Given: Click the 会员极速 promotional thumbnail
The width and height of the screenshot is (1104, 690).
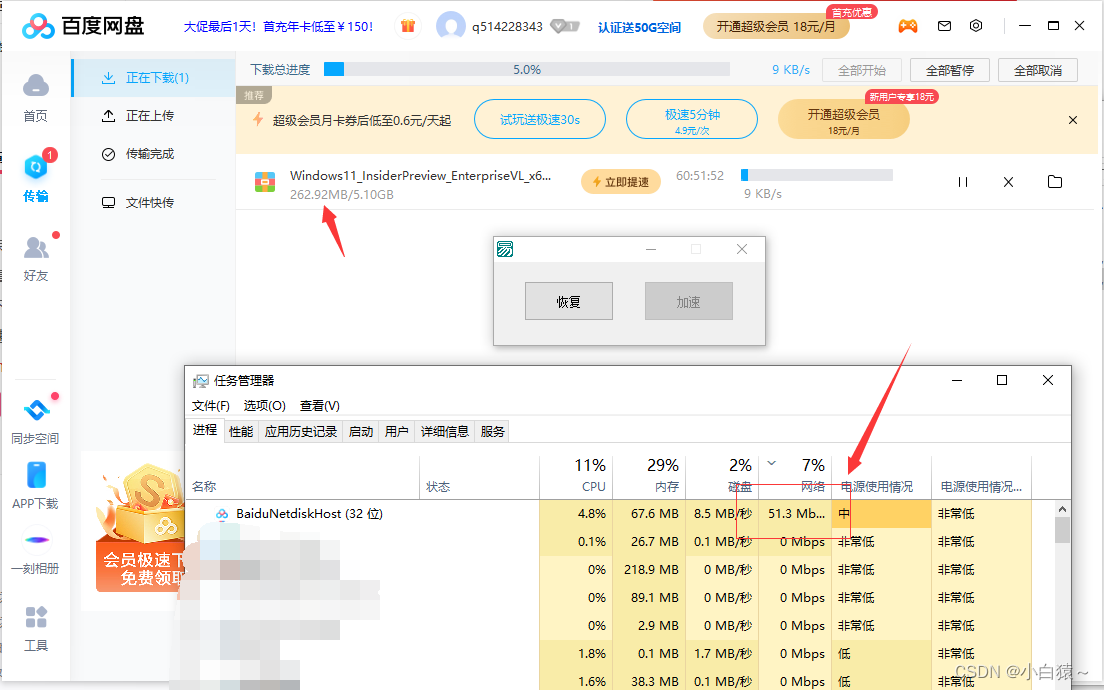Looking at the screenshot, I should click(140, 528).
